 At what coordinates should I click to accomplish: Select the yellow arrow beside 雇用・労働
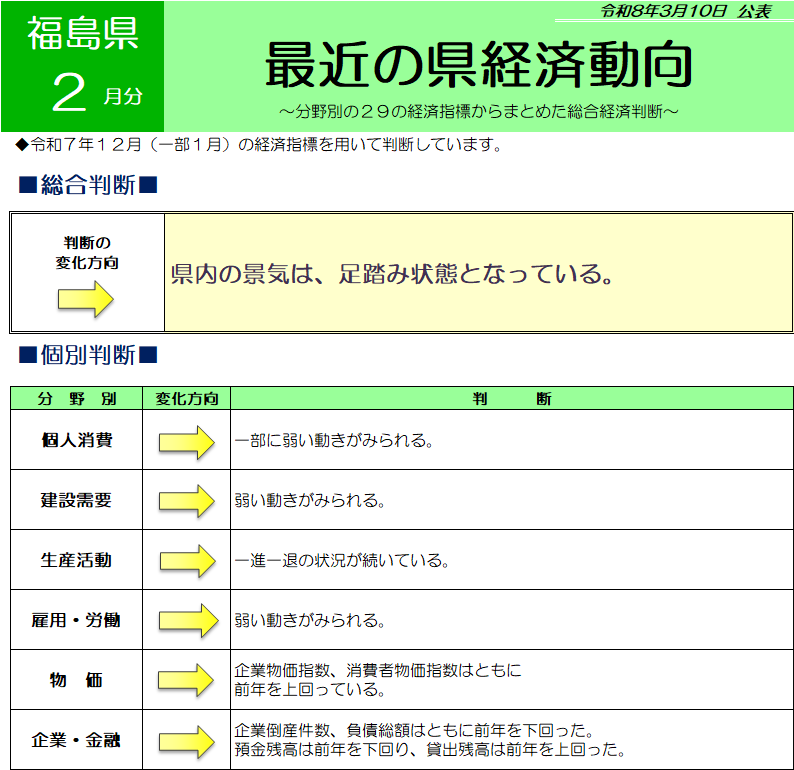pyautogui.click(x=187, y=620)
